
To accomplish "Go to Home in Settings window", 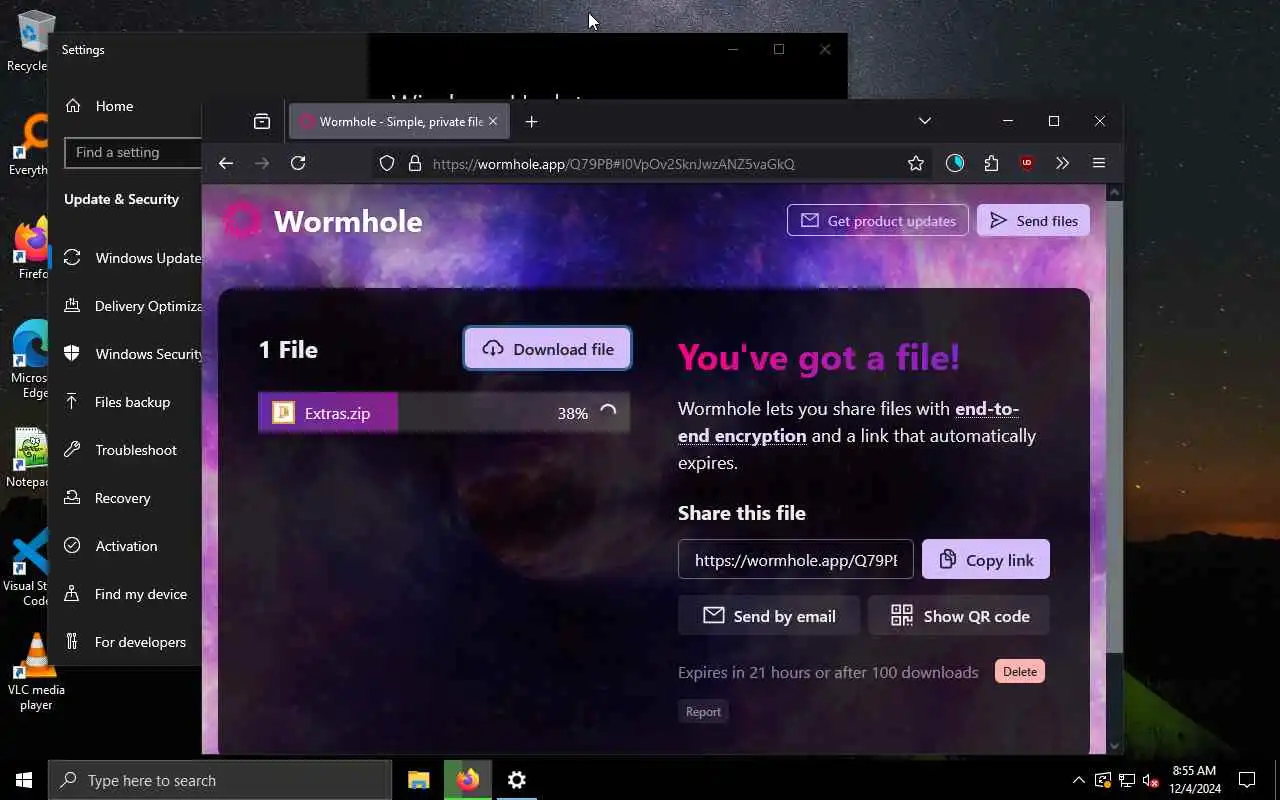I will (x=114, y=106).
